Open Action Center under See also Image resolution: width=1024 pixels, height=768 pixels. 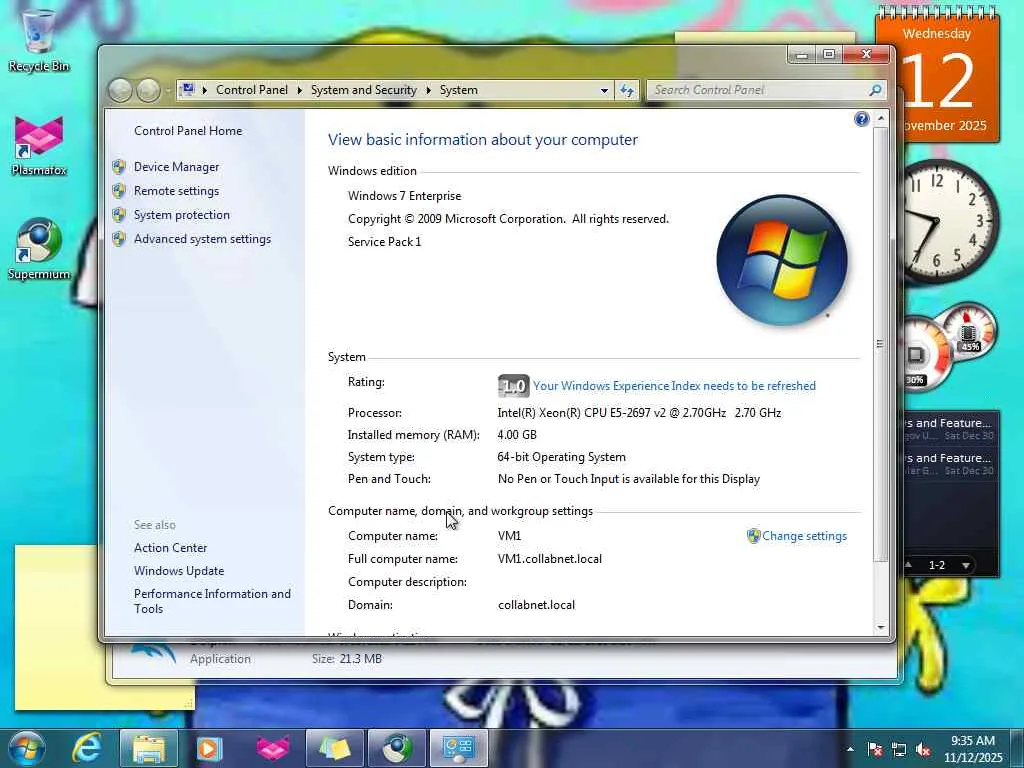[170, 548]
